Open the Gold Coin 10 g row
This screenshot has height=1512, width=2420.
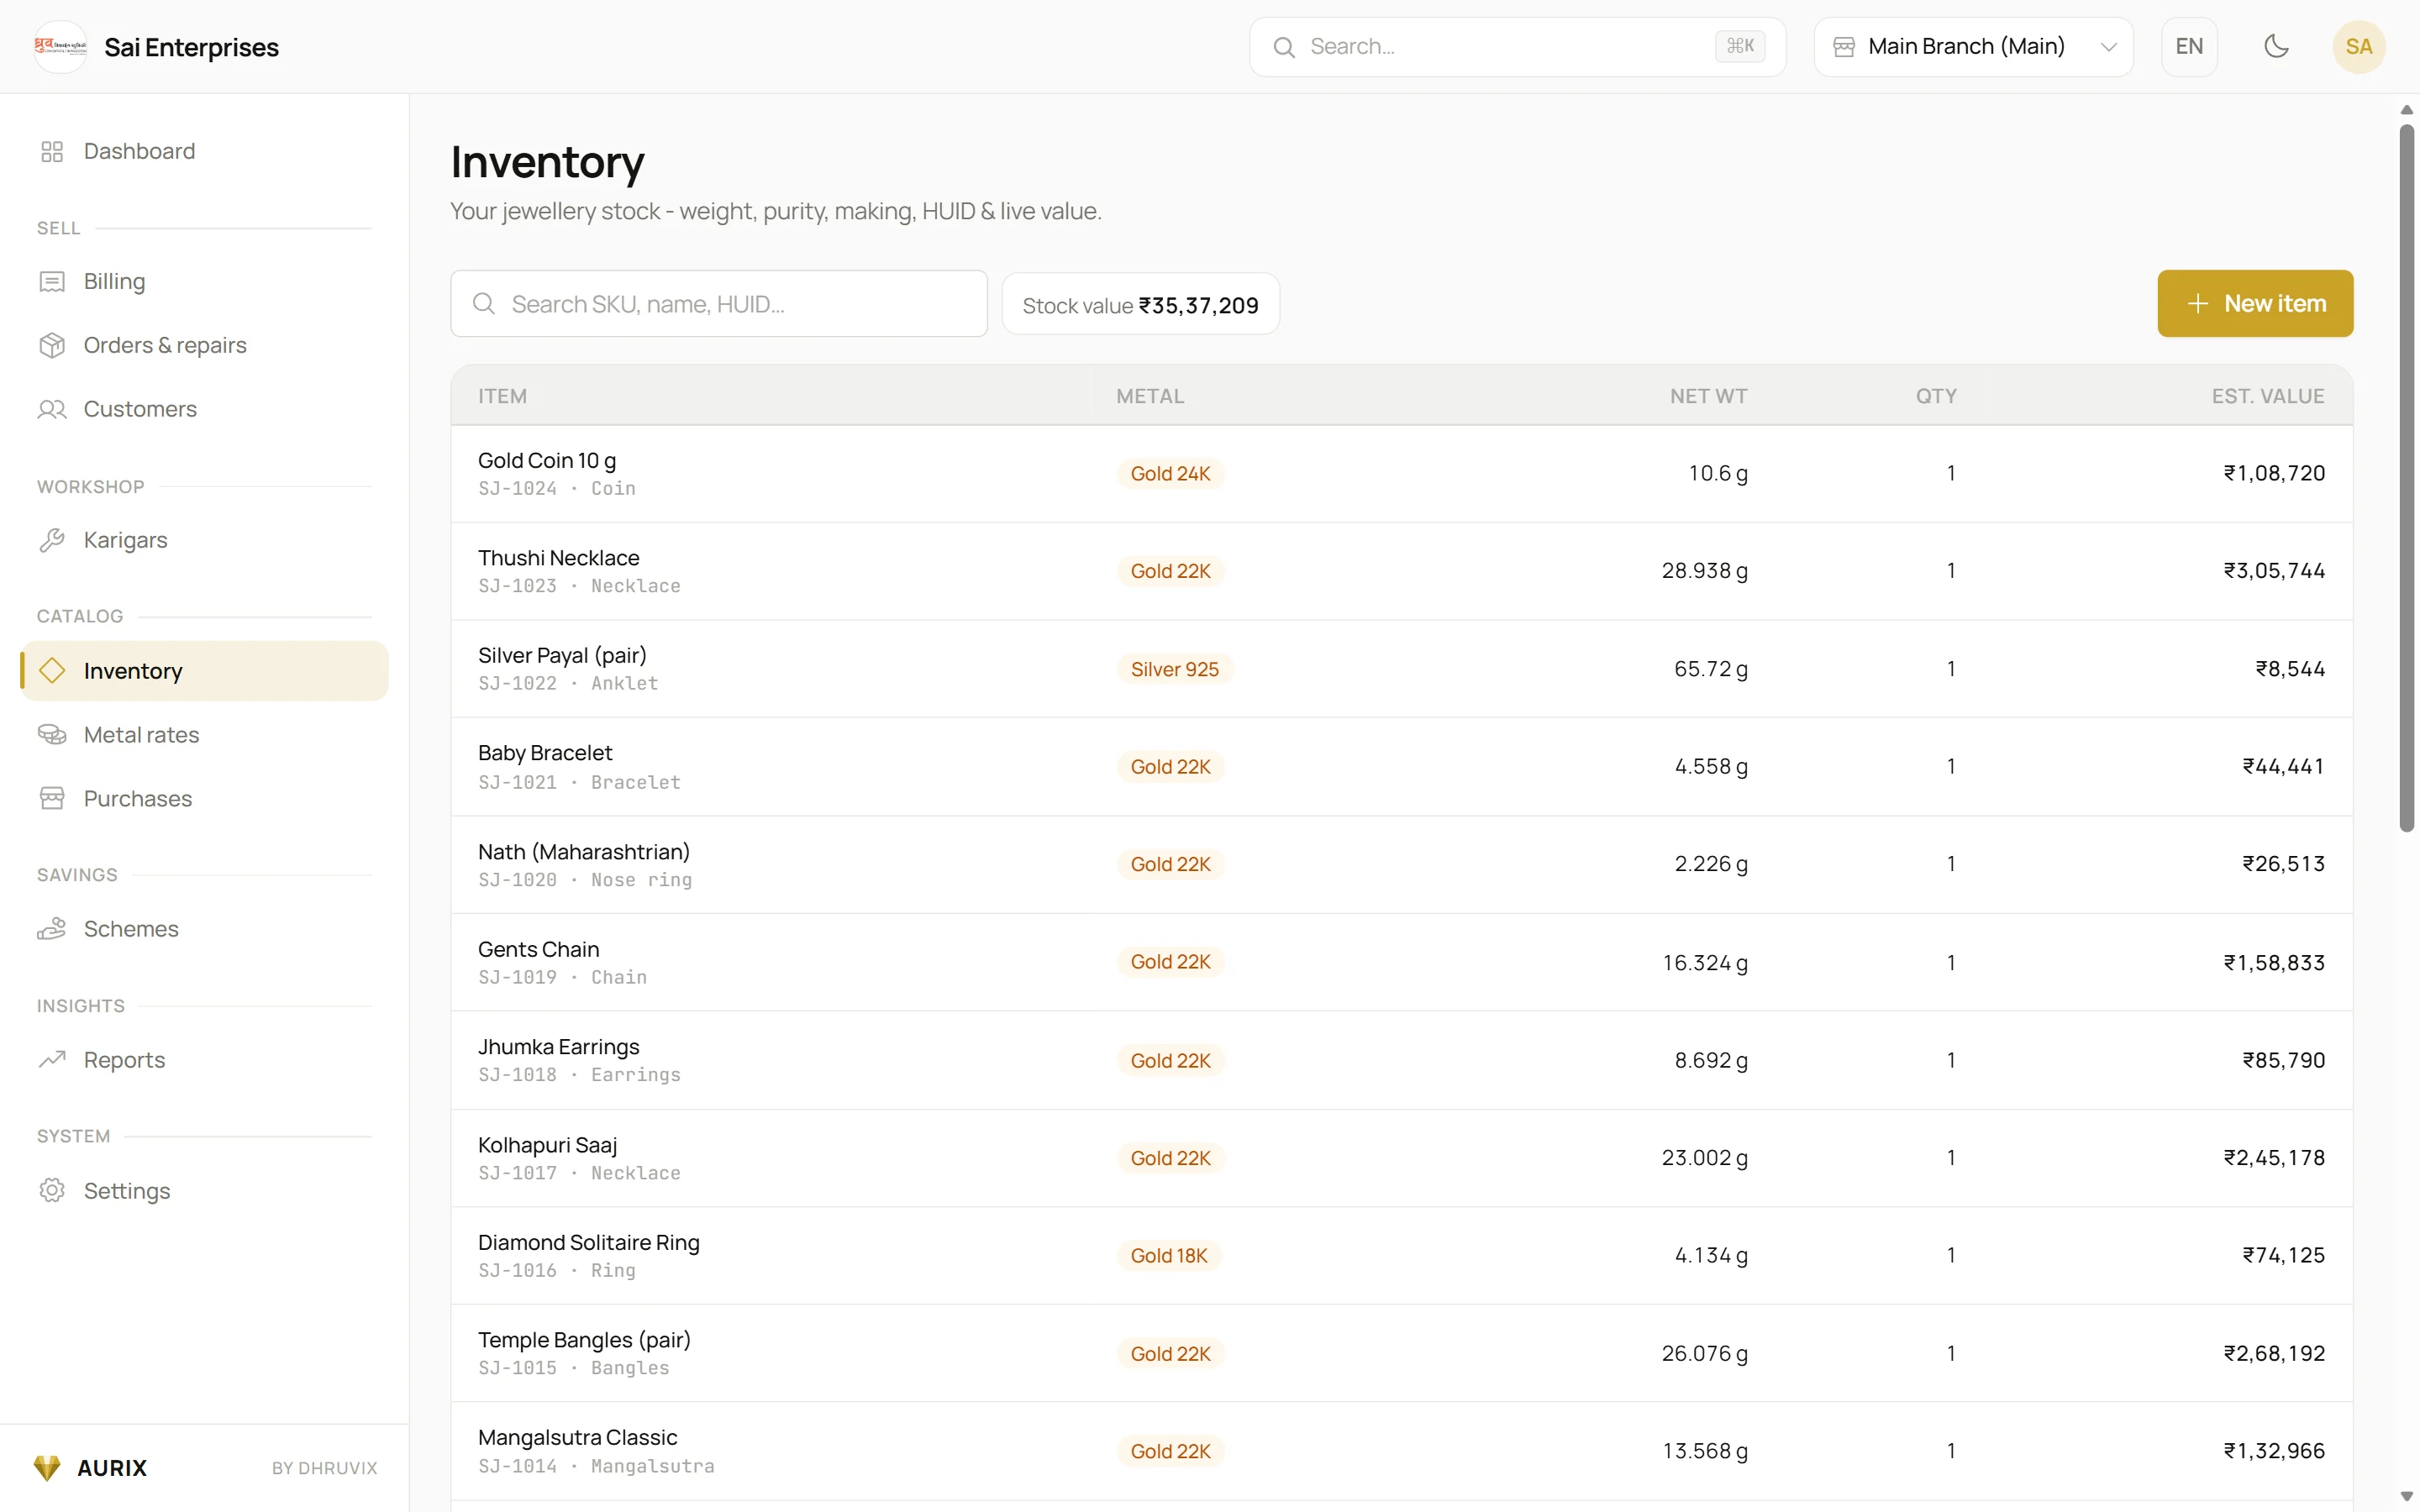(x=1401, y=474)
